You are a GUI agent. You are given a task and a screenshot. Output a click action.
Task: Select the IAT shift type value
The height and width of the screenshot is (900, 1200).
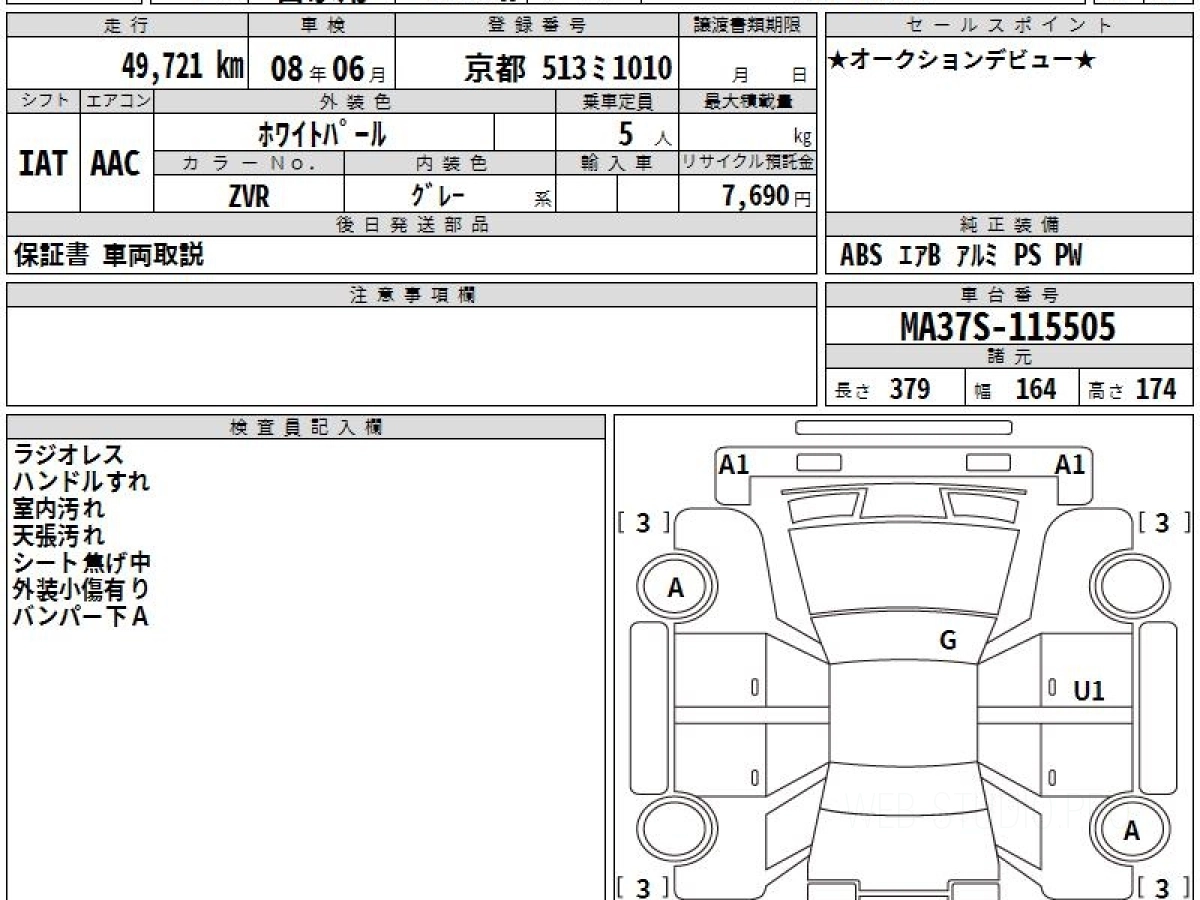43,164
